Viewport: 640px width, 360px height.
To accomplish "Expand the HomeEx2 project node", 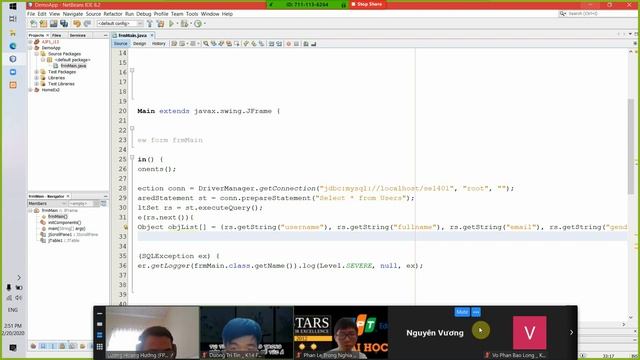I will [x=31, y=90].
